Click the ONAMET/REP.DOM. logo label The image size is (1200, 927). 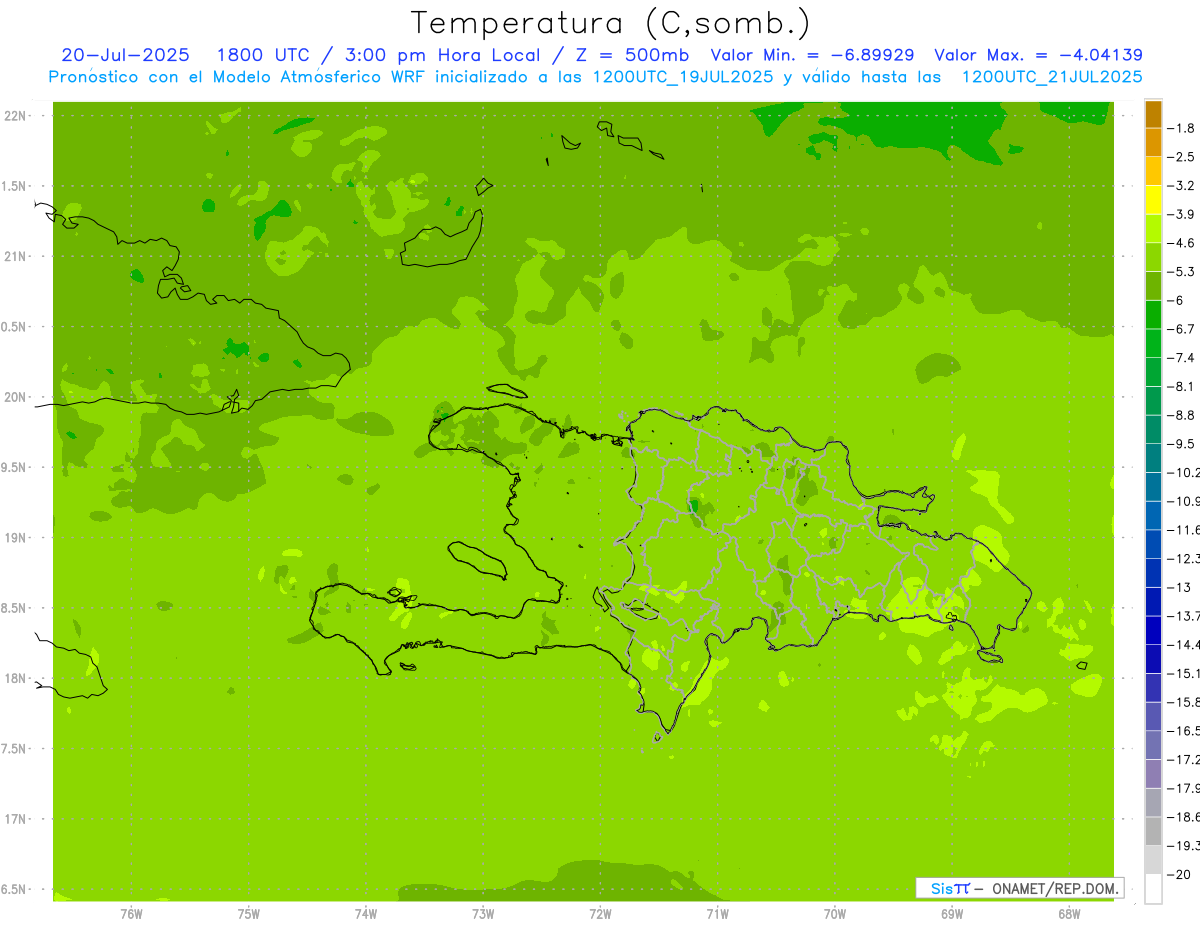pos(1019,888)
